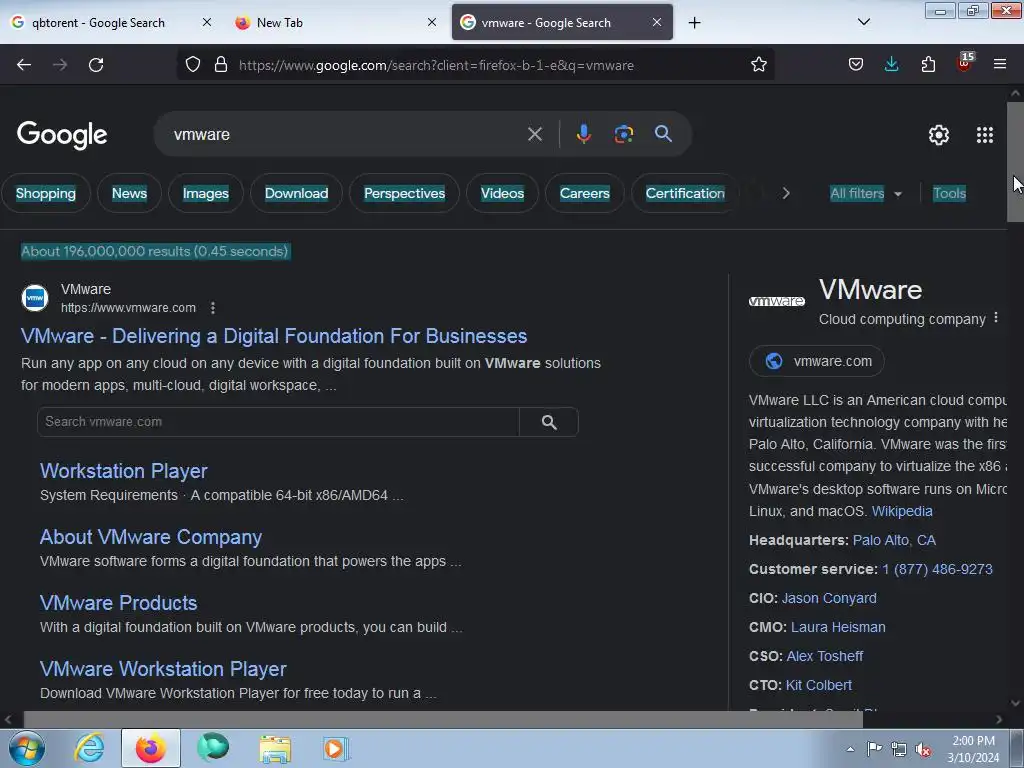Open Laura Heisman CMO link
The height and width of the screenshot is (768, 1024).
[x=838, y=627]
